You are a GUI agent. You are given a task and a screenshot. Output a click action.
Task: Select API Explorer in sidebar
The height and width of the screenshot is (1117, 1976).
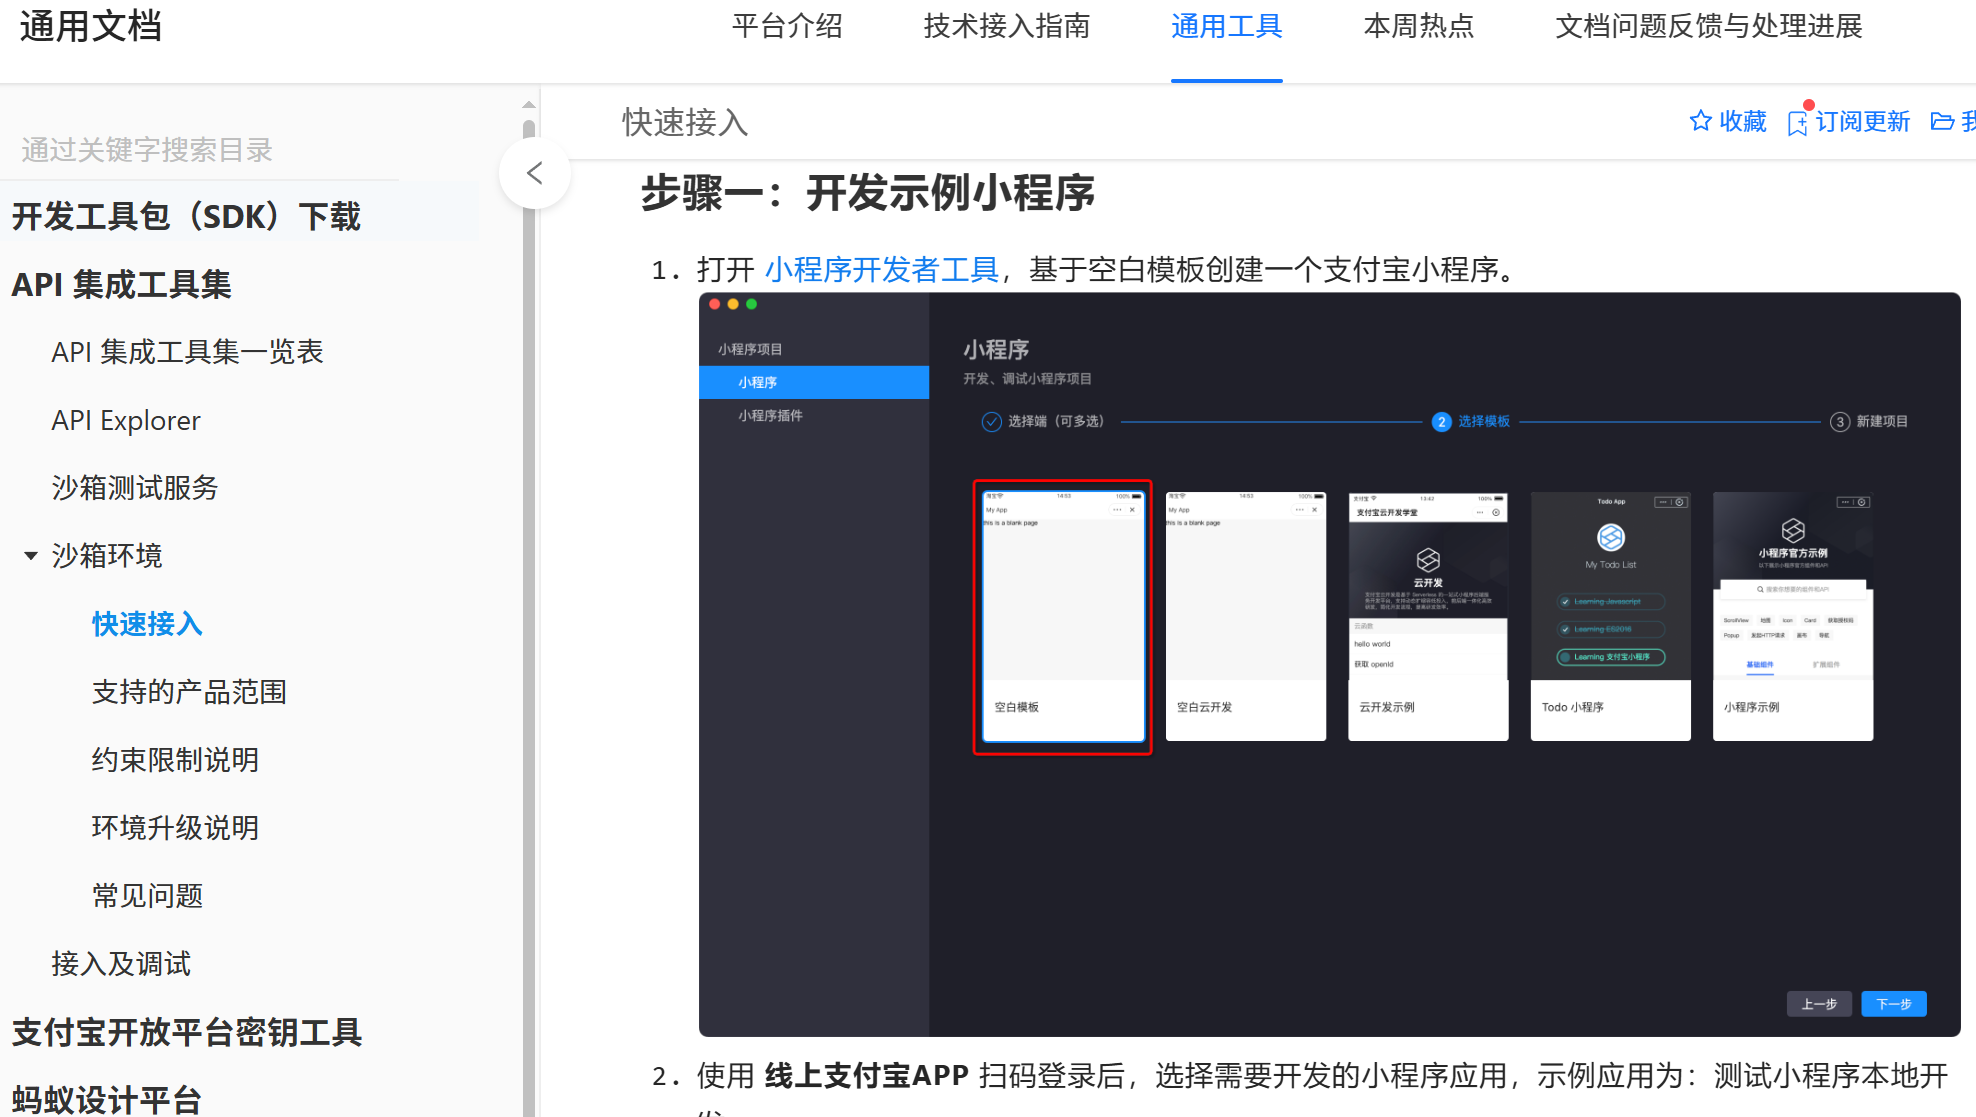[x=126, y=420]
